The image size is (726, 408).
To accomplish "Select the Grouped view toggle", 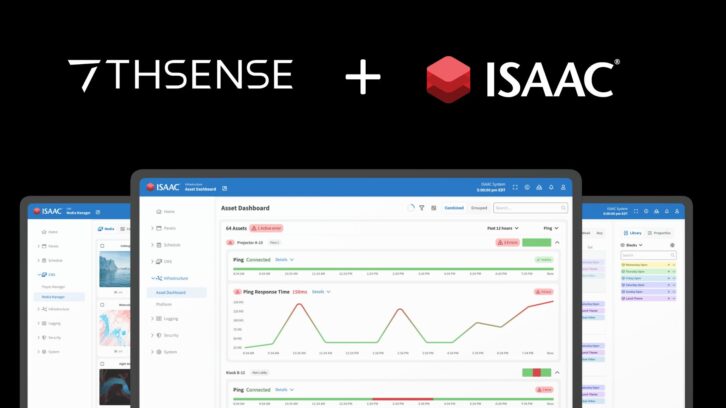I will pos(479,208).
